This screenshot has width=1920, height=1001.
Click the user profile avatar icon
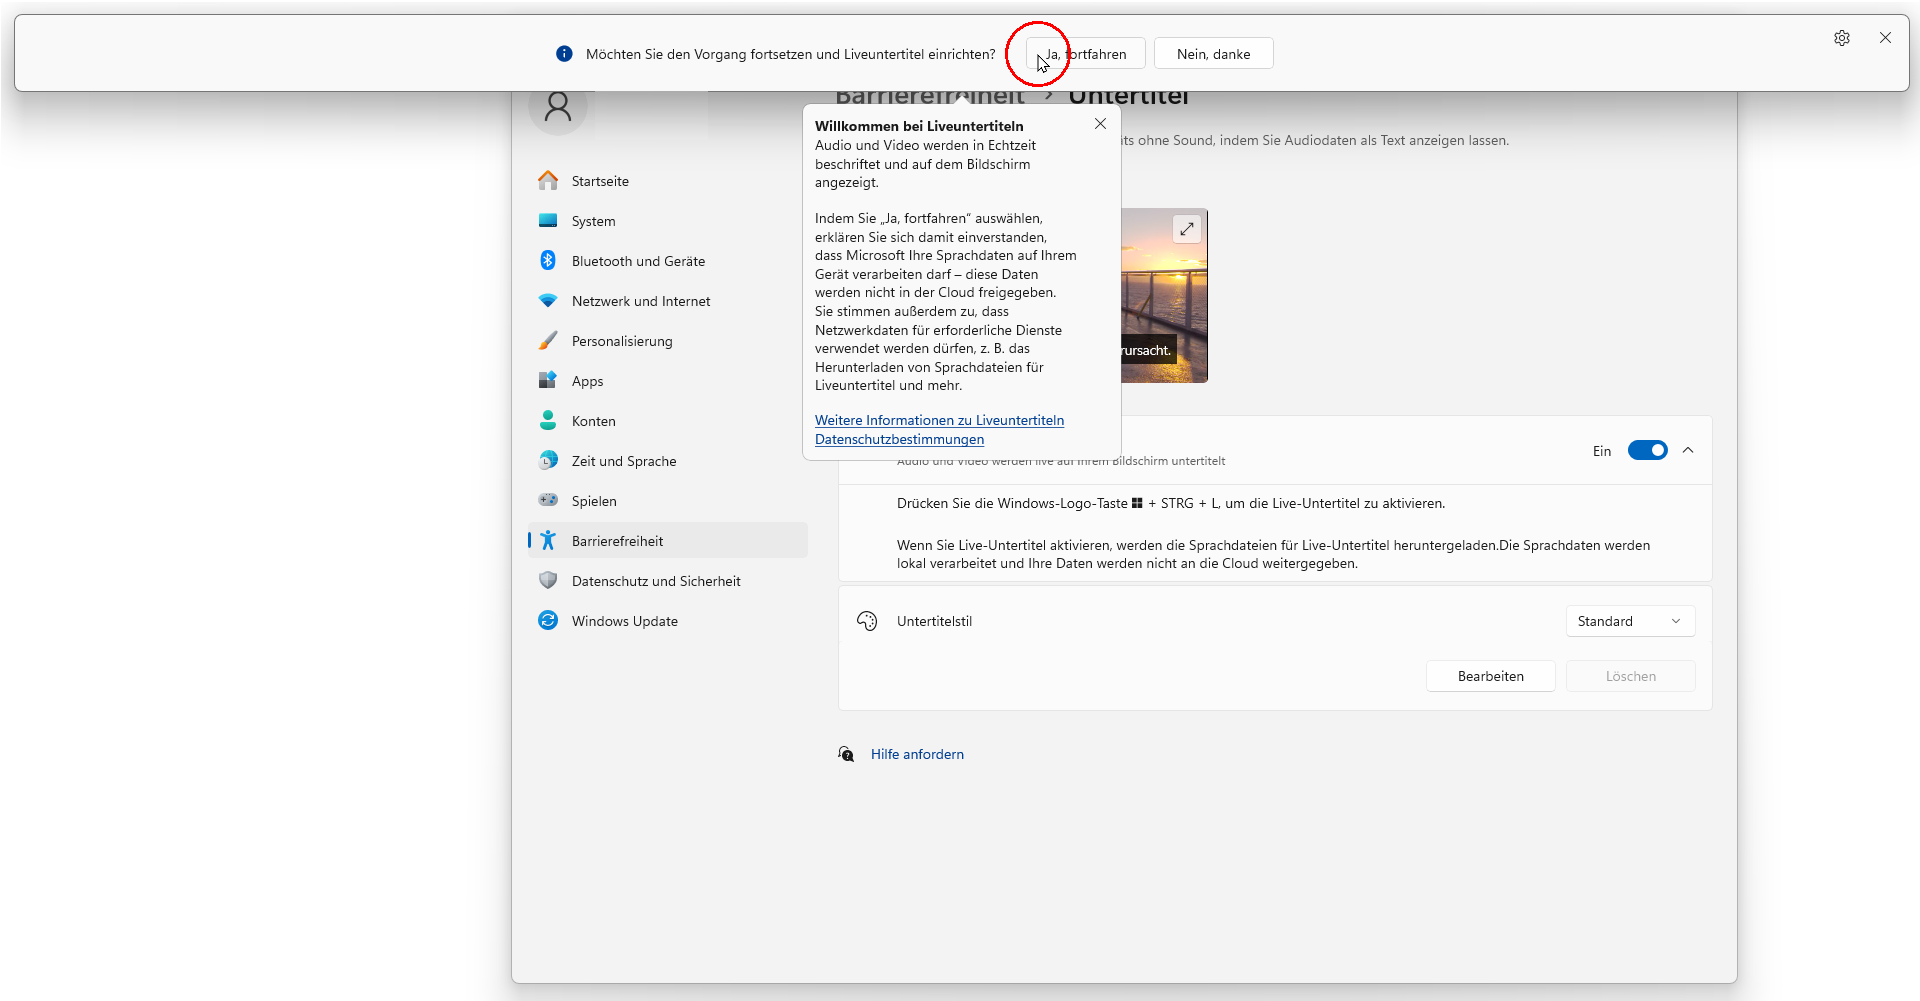tap(558, 106)
